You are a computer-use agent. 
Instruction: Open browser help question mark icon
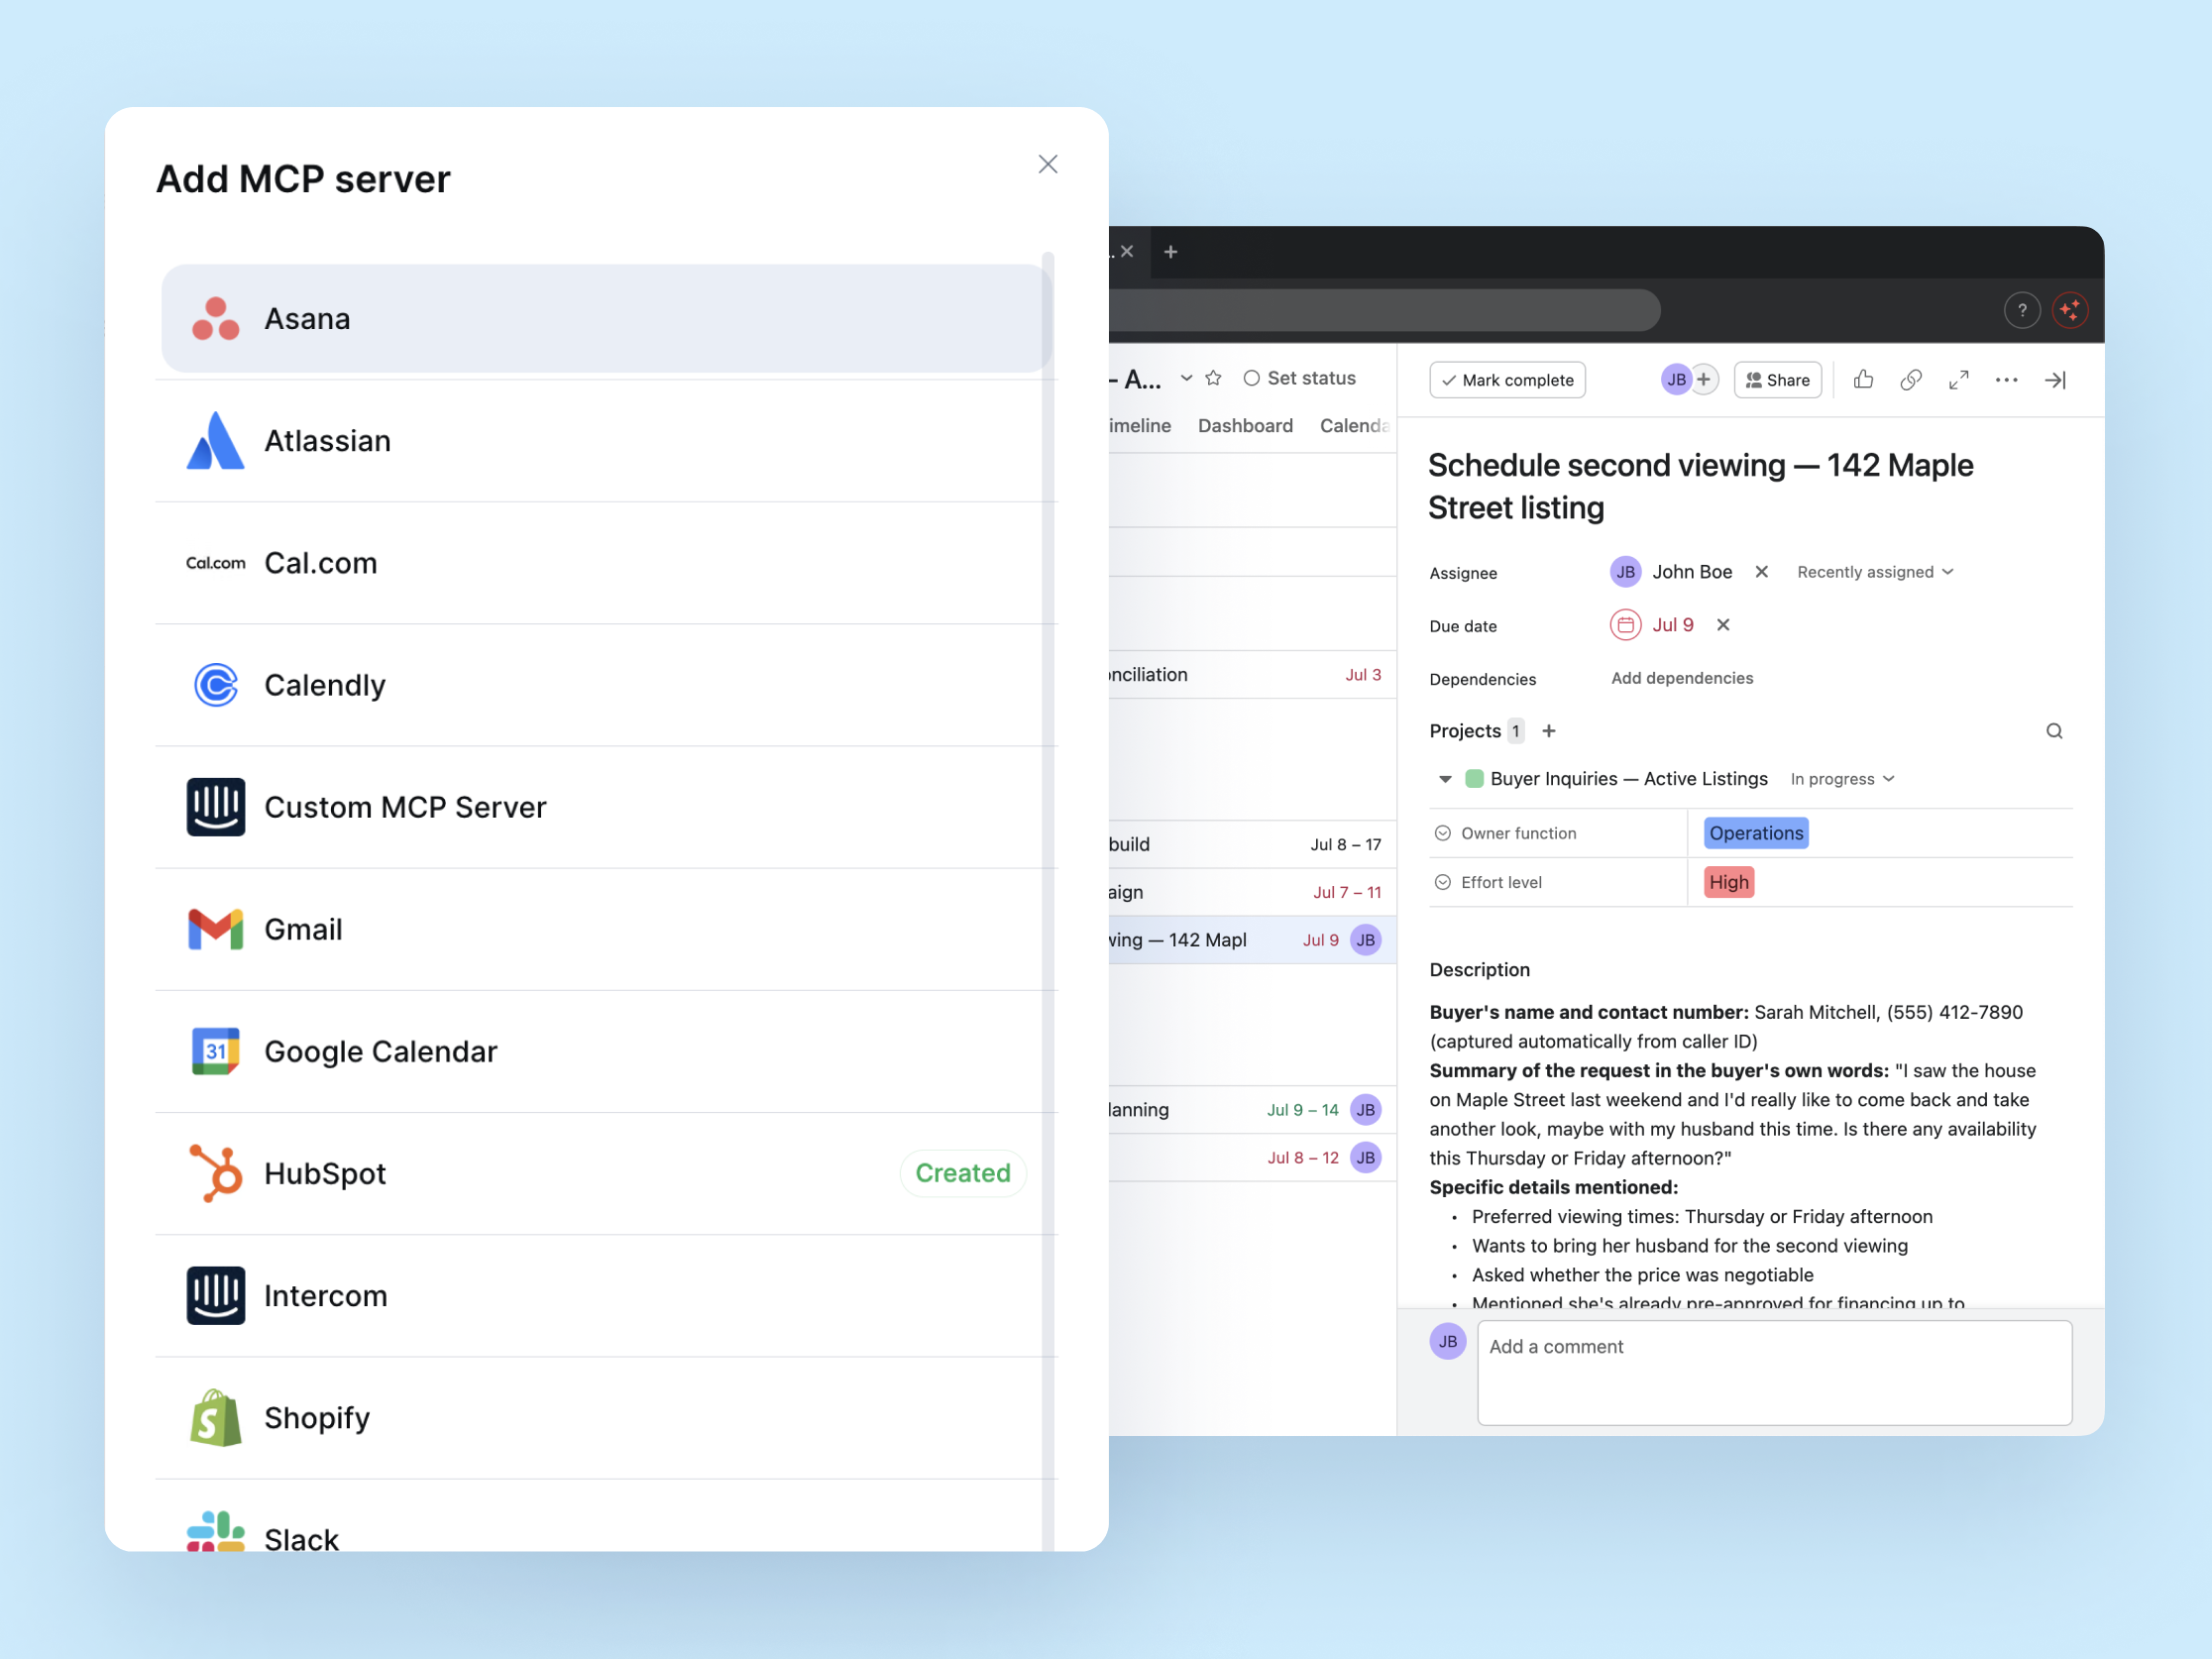[2022, 310]
